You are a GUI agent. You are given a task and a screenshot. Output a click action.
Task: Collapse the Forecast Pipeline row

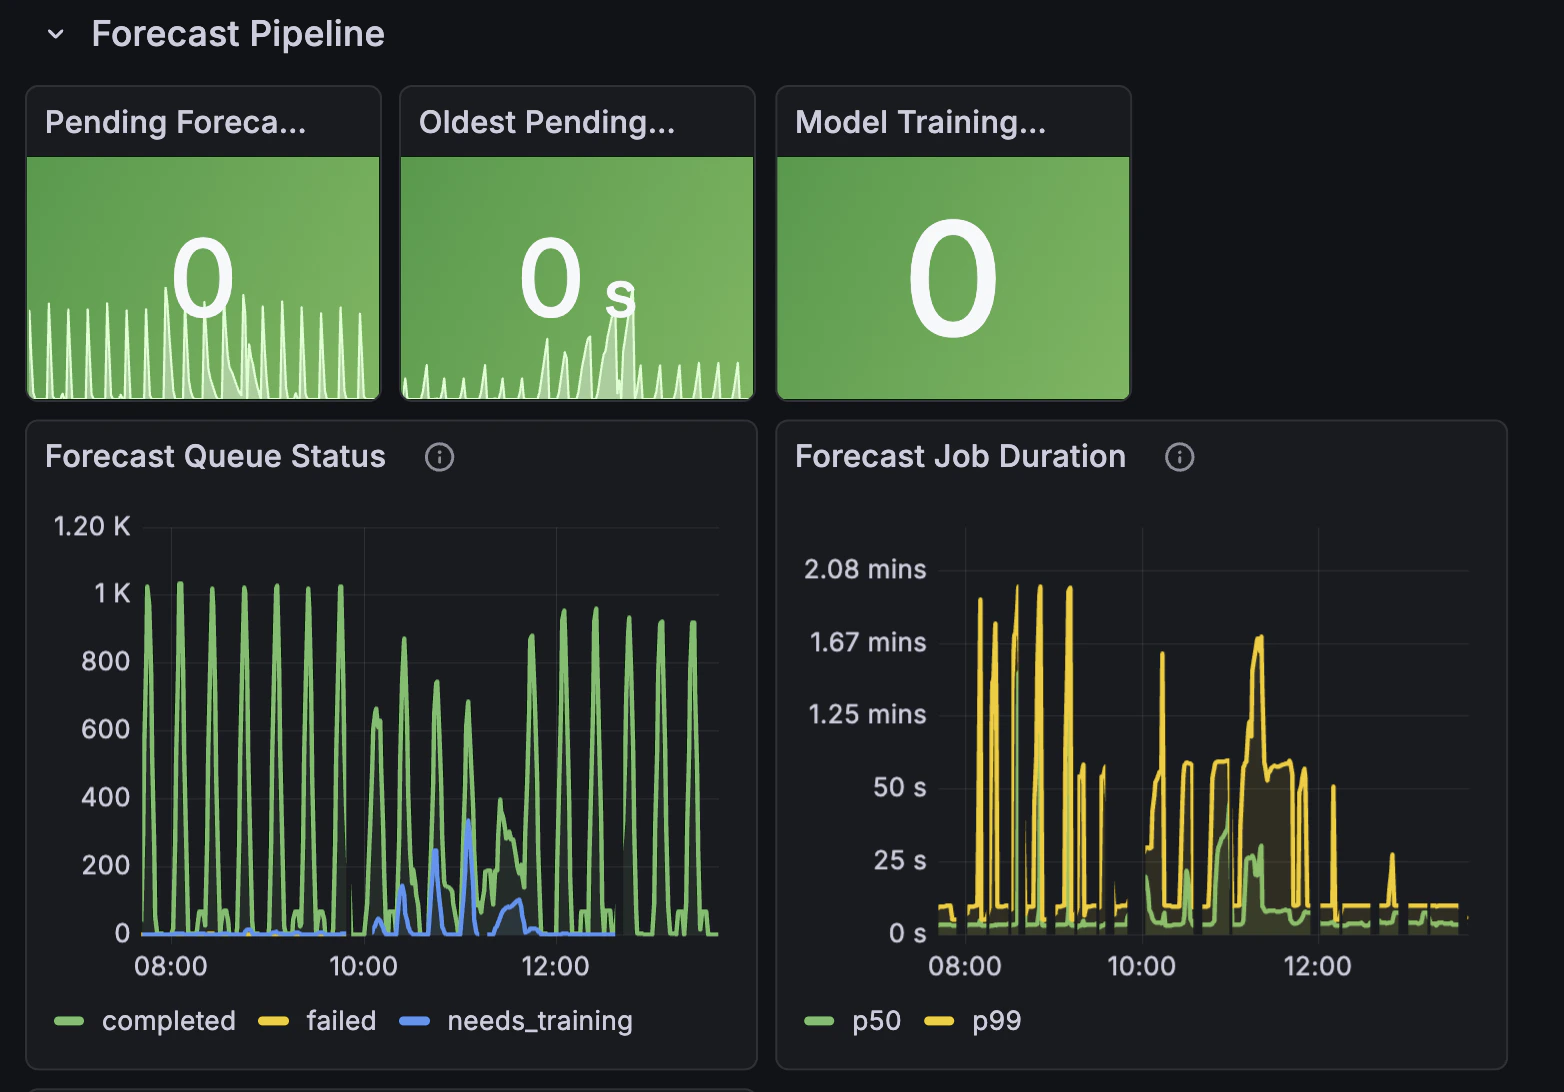click(x=56, y=33)
